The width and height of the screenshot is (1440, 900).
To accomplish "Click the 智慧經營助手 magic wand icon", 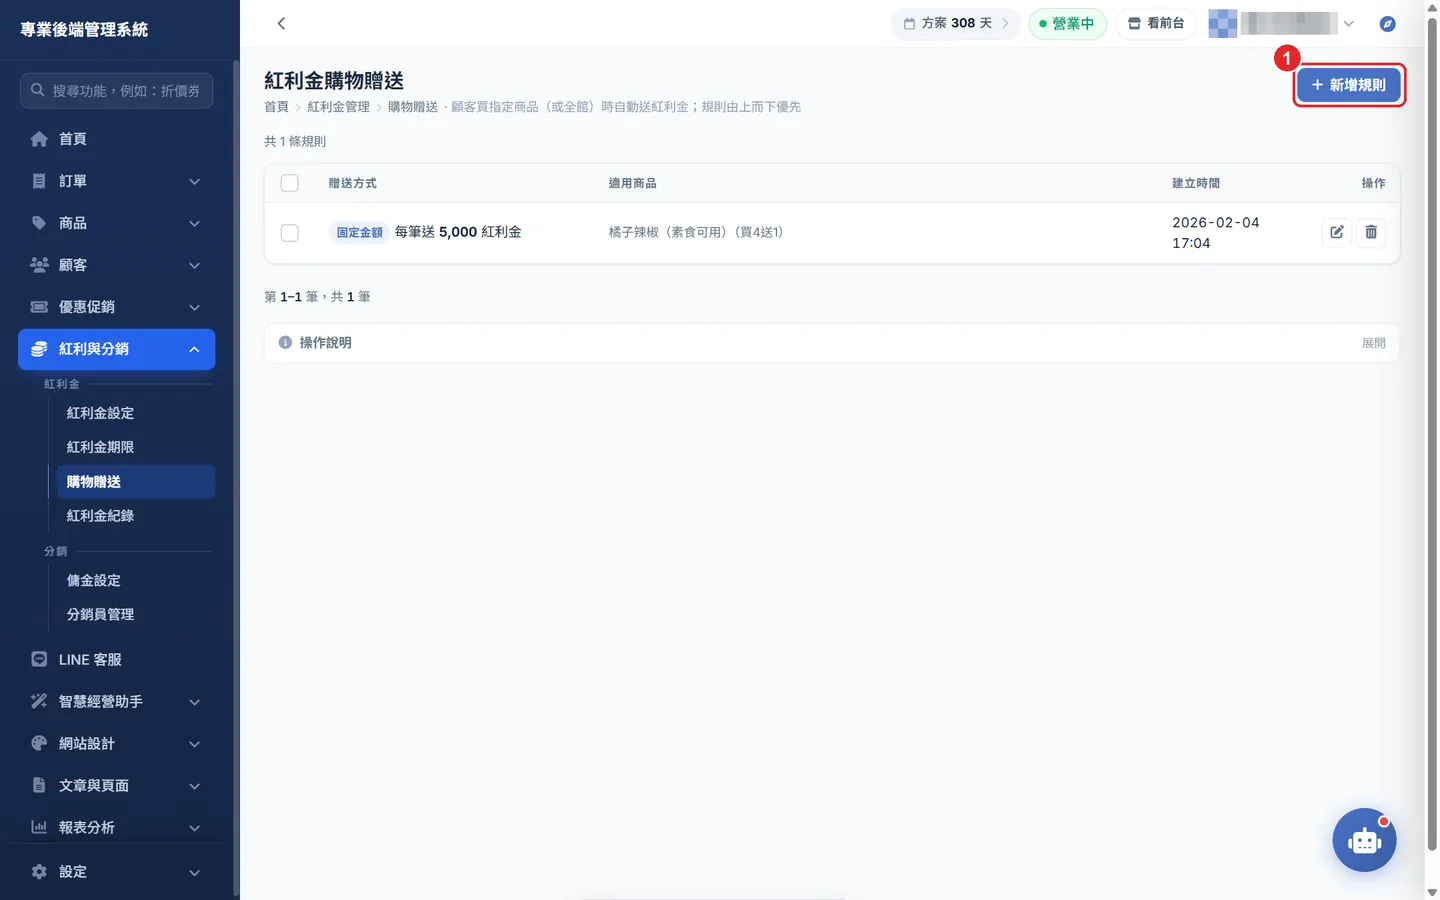I will 39,702.
